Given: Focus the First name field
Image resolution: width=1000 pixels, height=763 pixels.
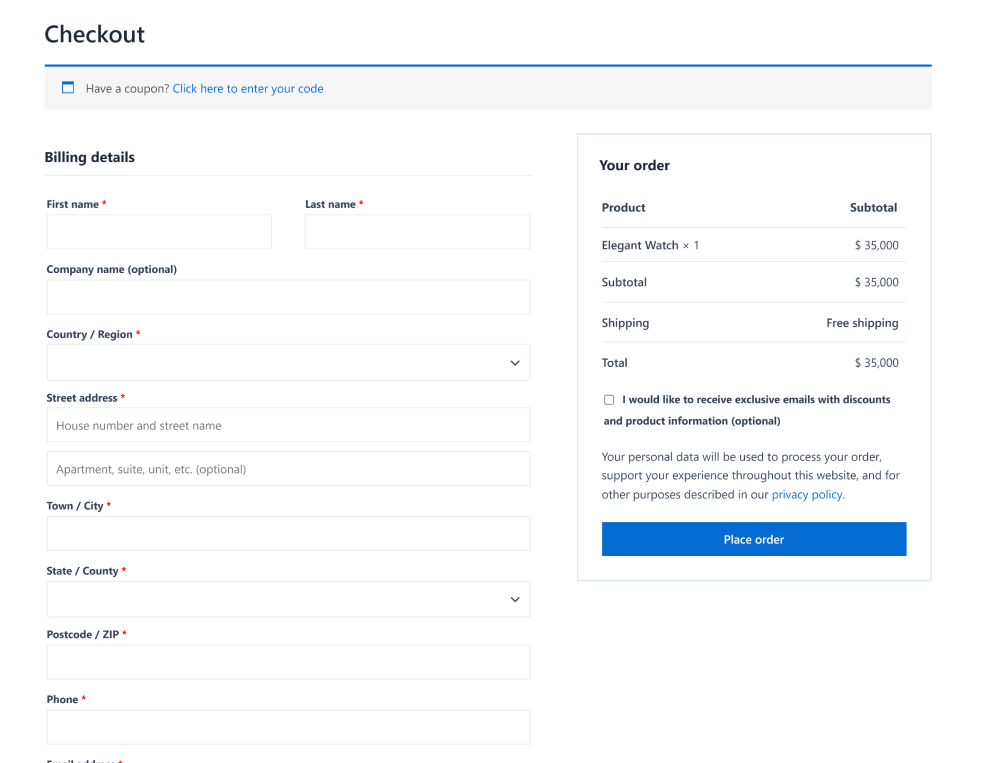Looking at the screenshot, I should pos(159,232).
